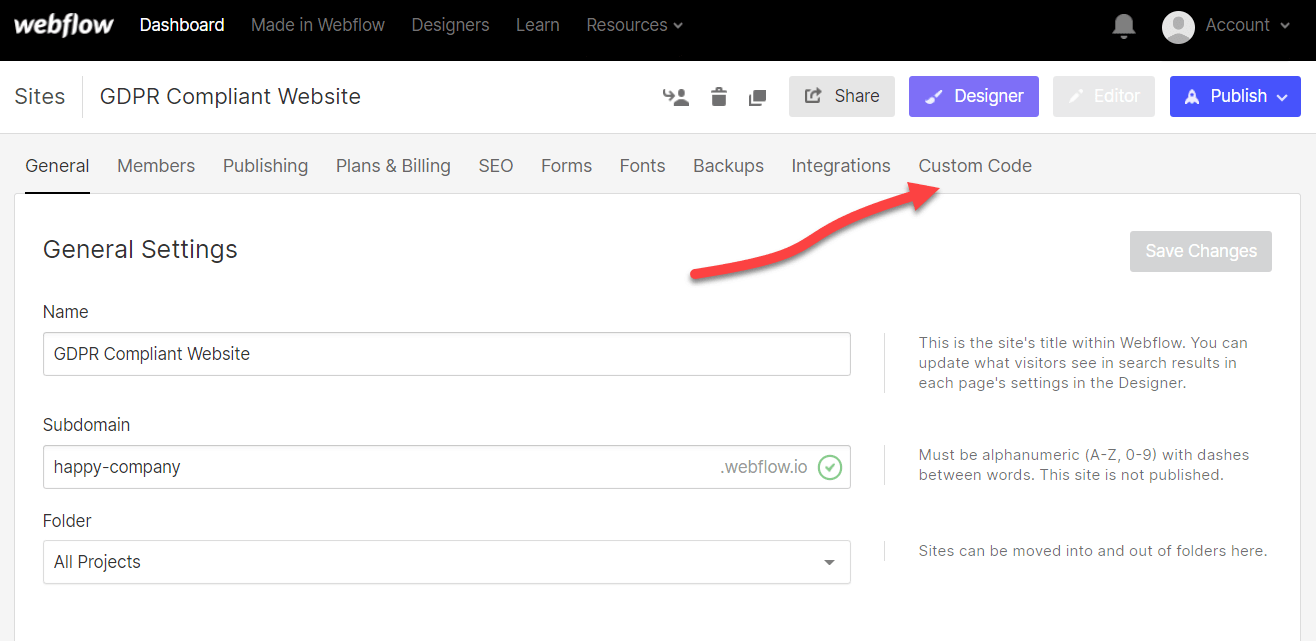Open the Forms tab
This screenshot has height=641, width=1316.
click(x=567, y=166)
